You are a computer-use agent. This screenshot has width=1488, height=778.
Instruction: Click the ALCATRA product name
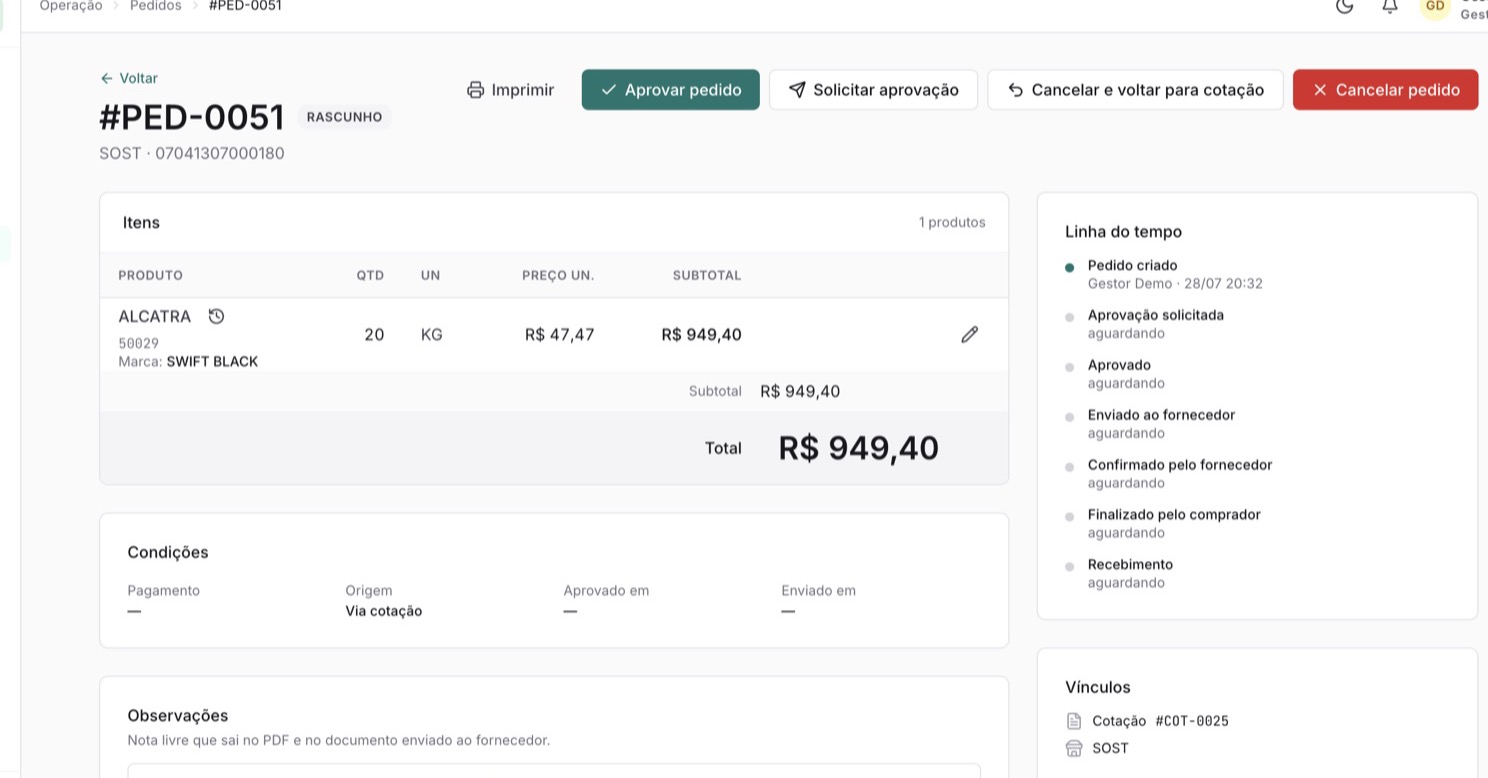pyautogui.click(x=154, y=317)
